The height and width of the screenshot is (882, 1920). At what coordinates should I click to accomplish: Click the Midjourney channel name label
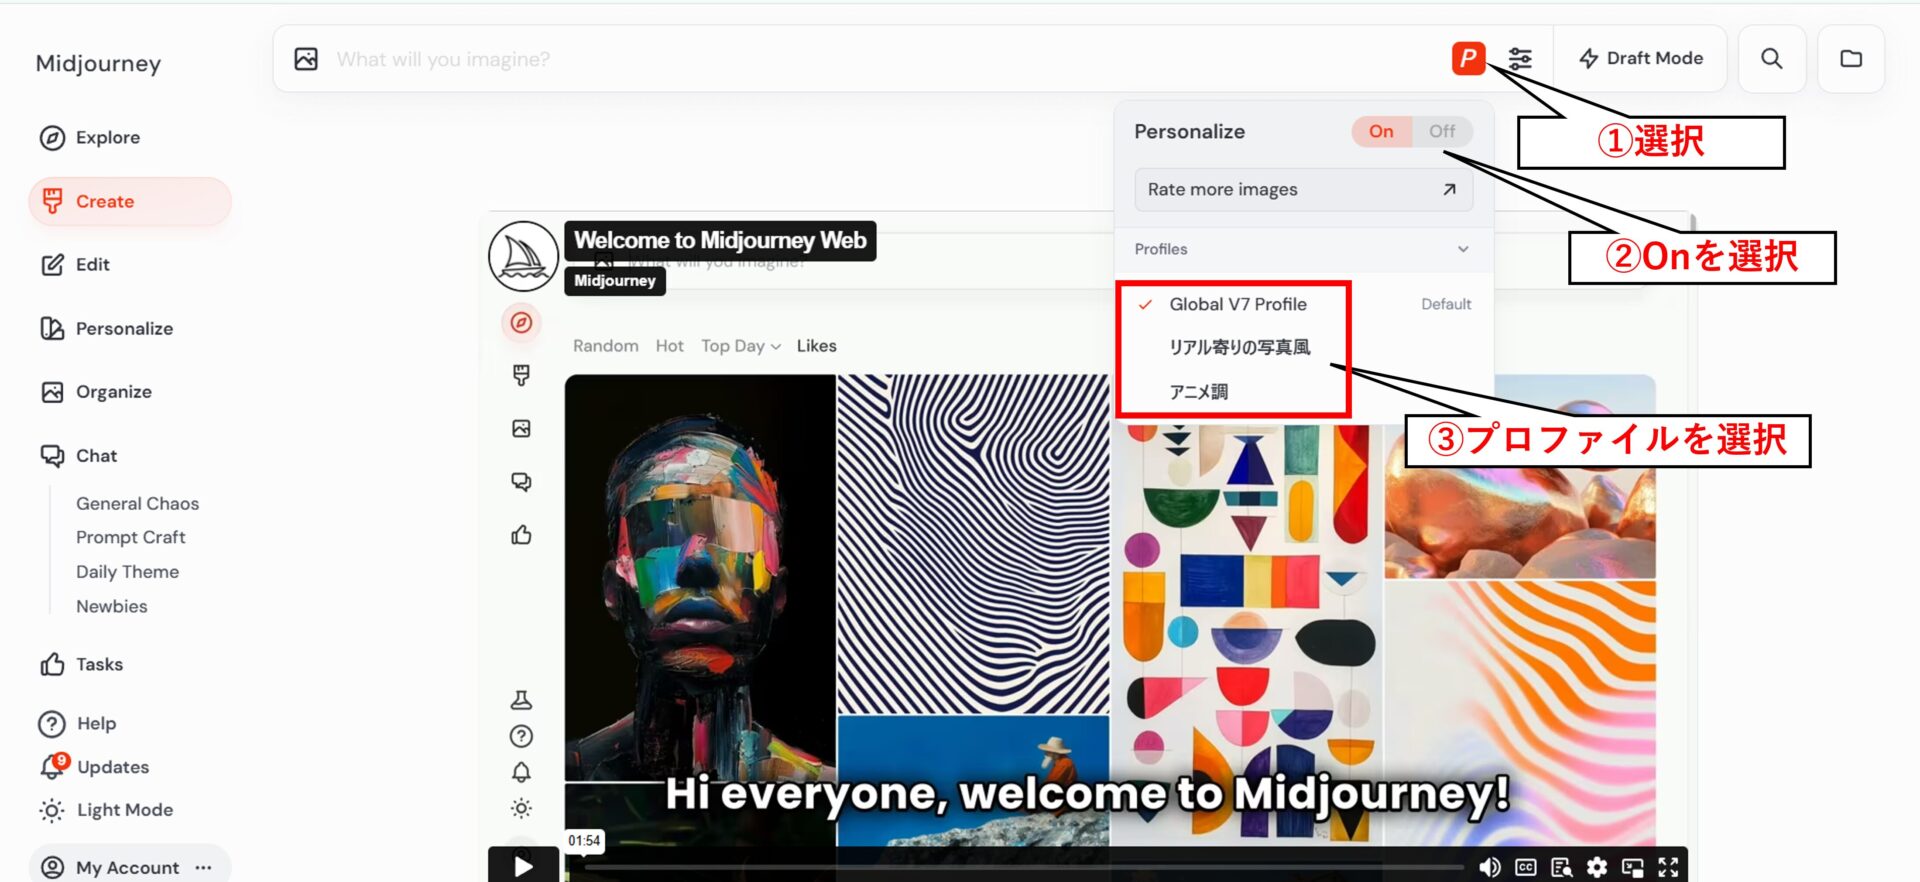615,281
